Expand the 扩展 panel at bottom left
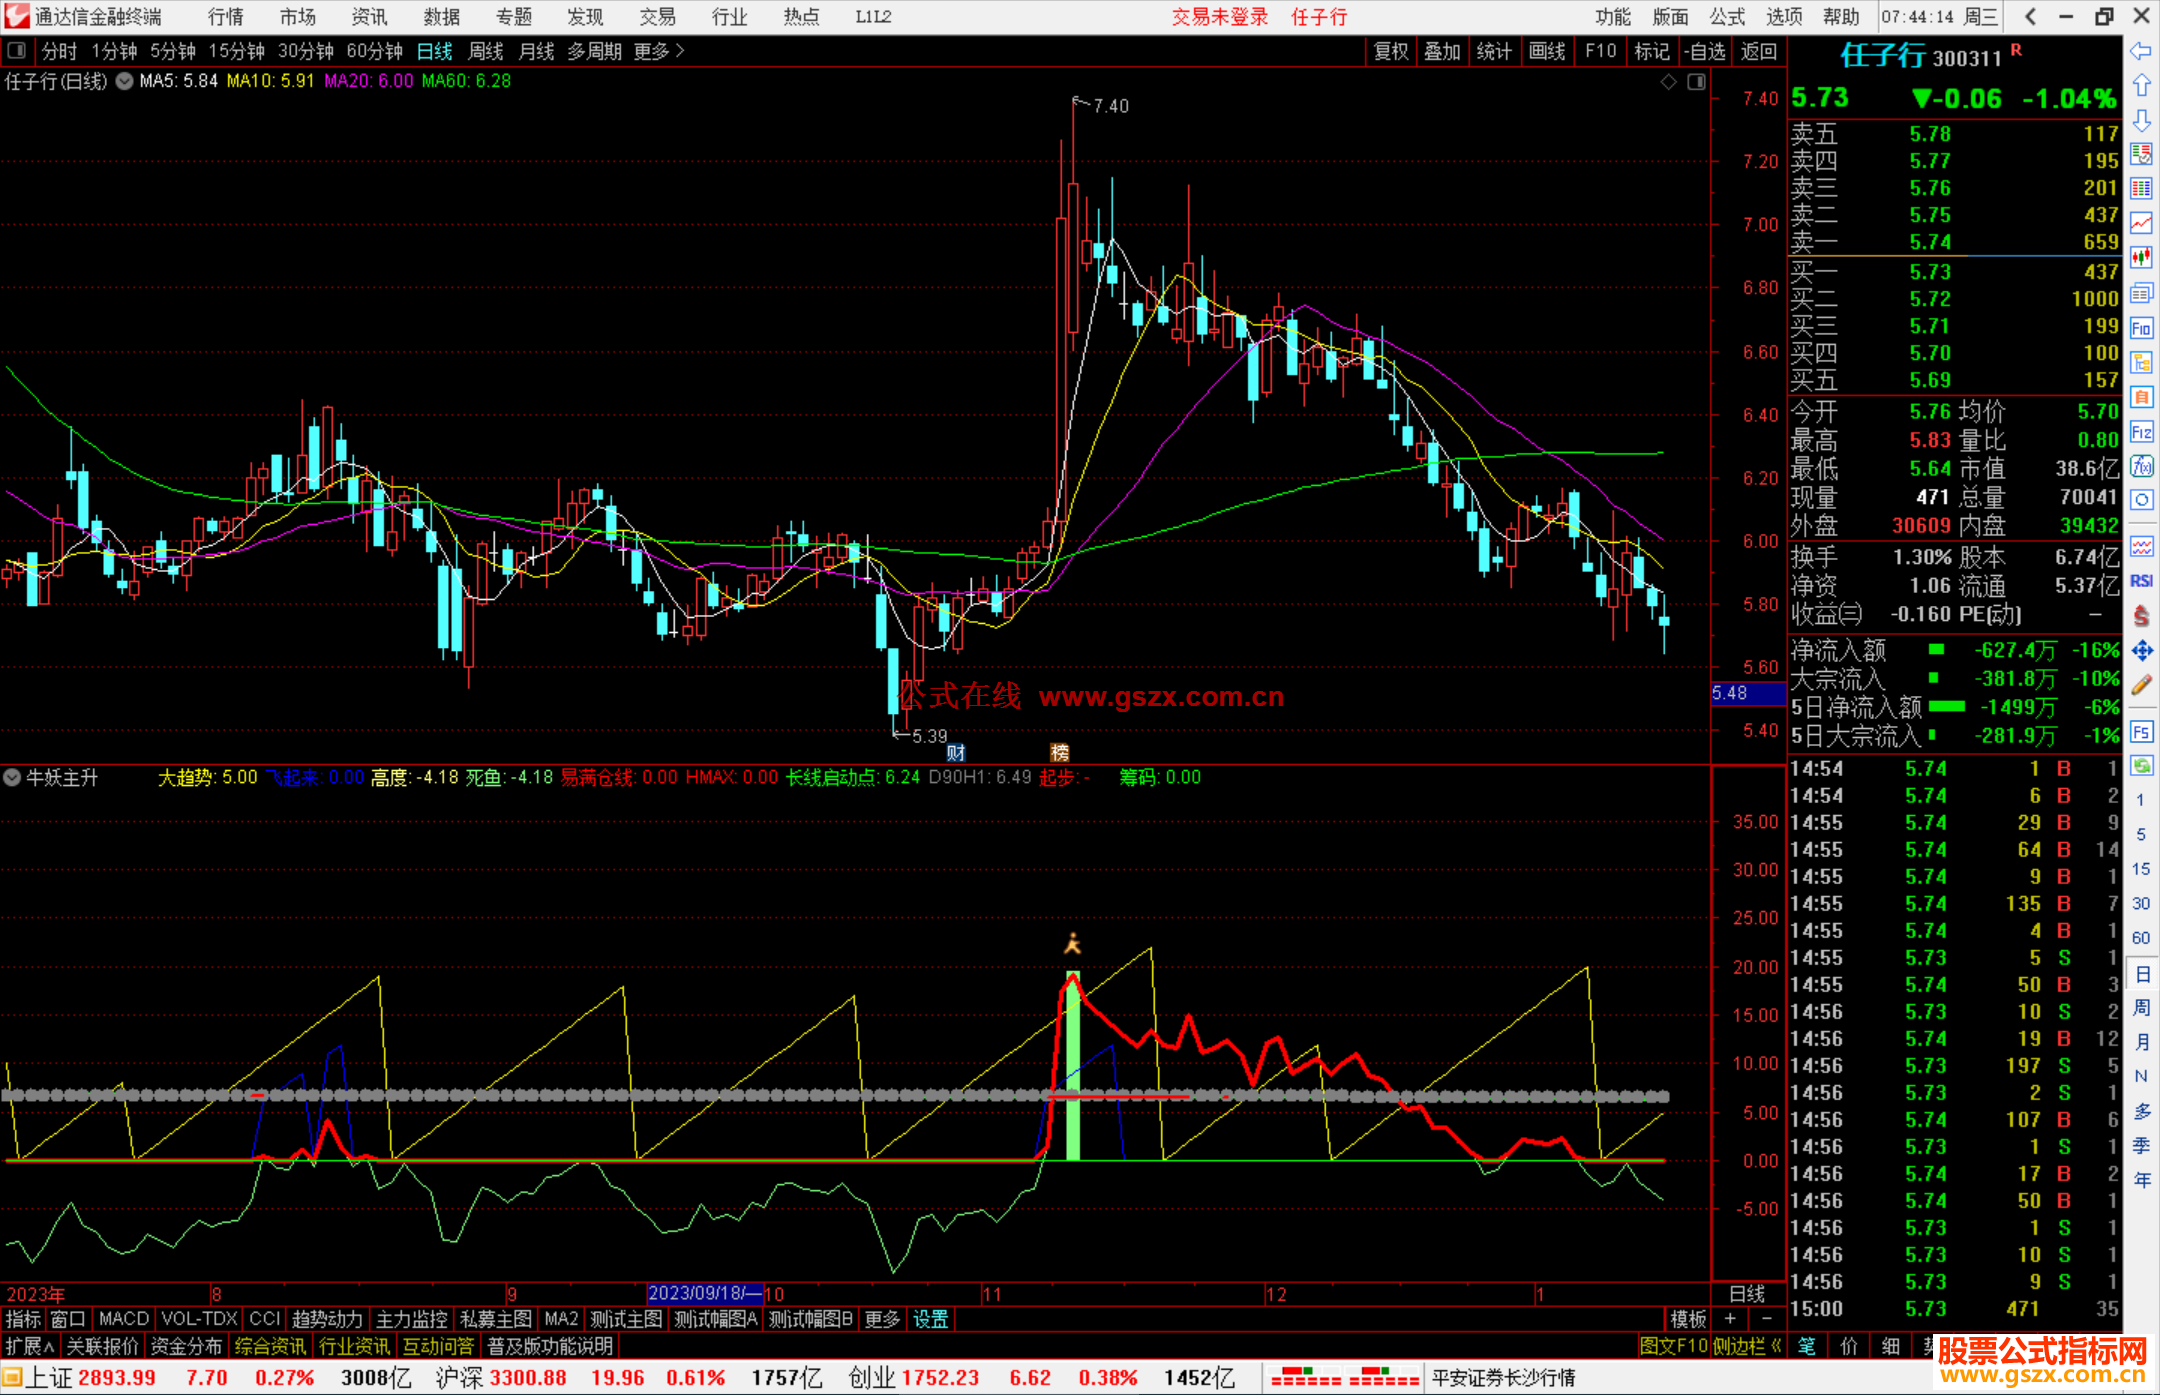 [x=30, y=1347]
